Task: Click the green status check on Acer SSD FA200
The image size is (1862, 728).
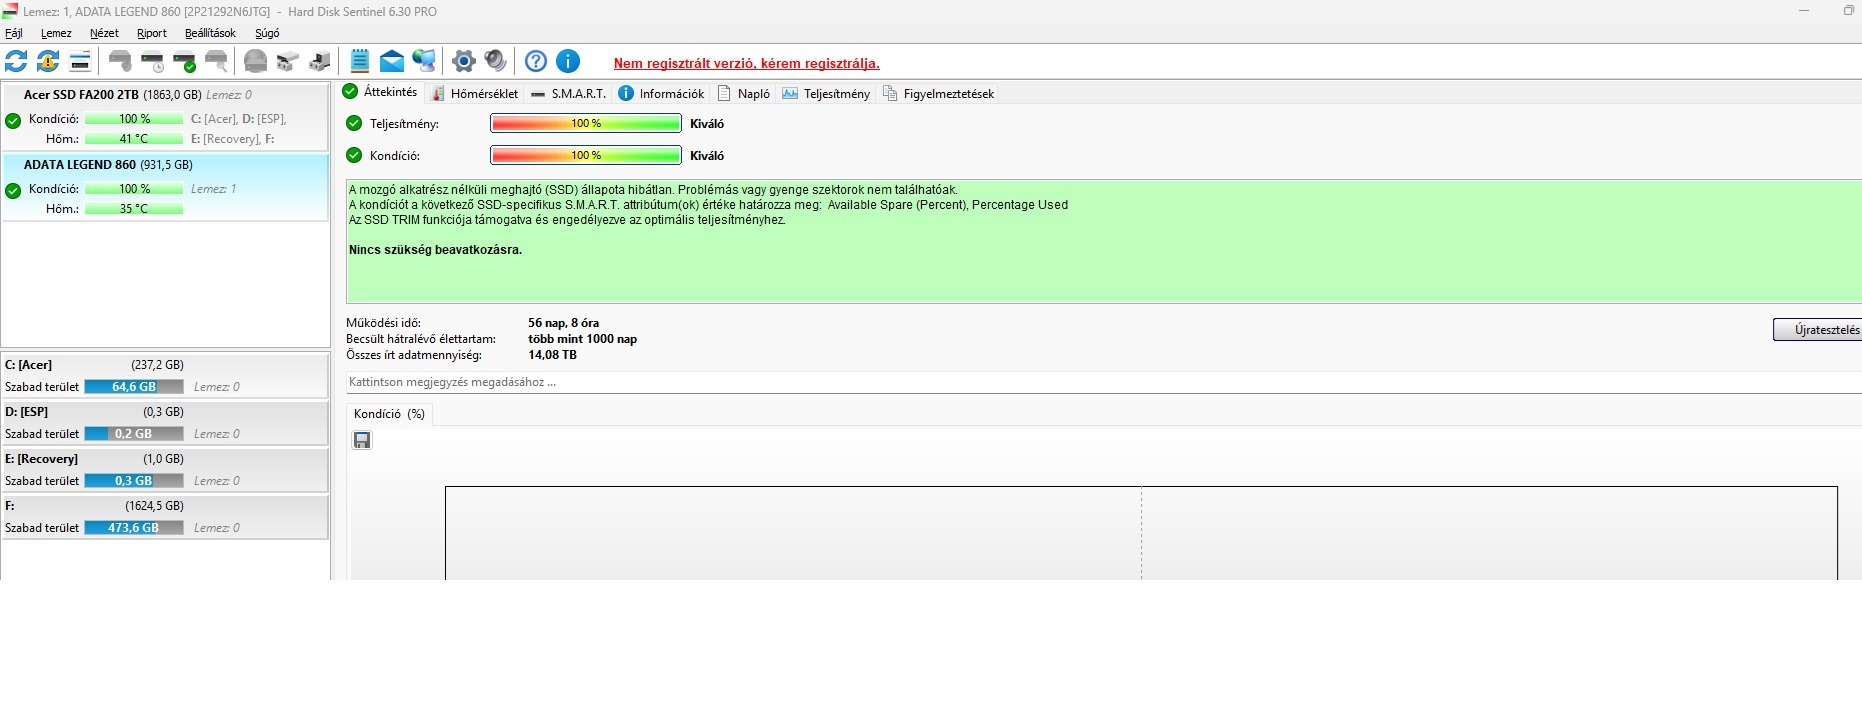Action: coord(13,121)
